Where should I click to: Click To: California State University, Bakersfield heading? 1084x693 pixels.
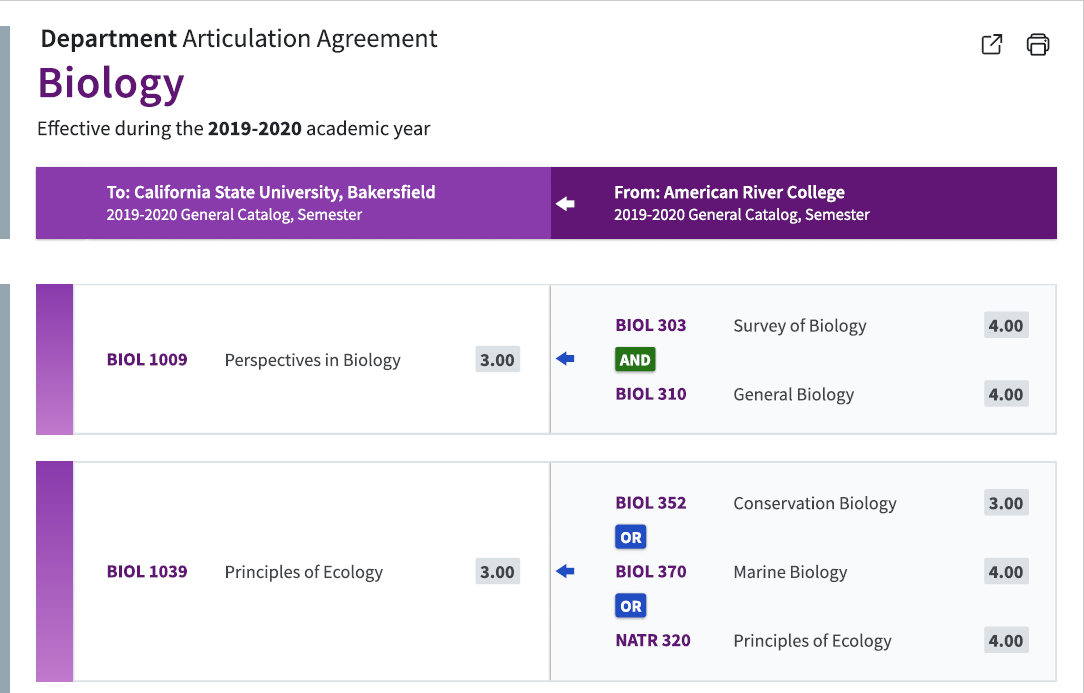[271, 192]
